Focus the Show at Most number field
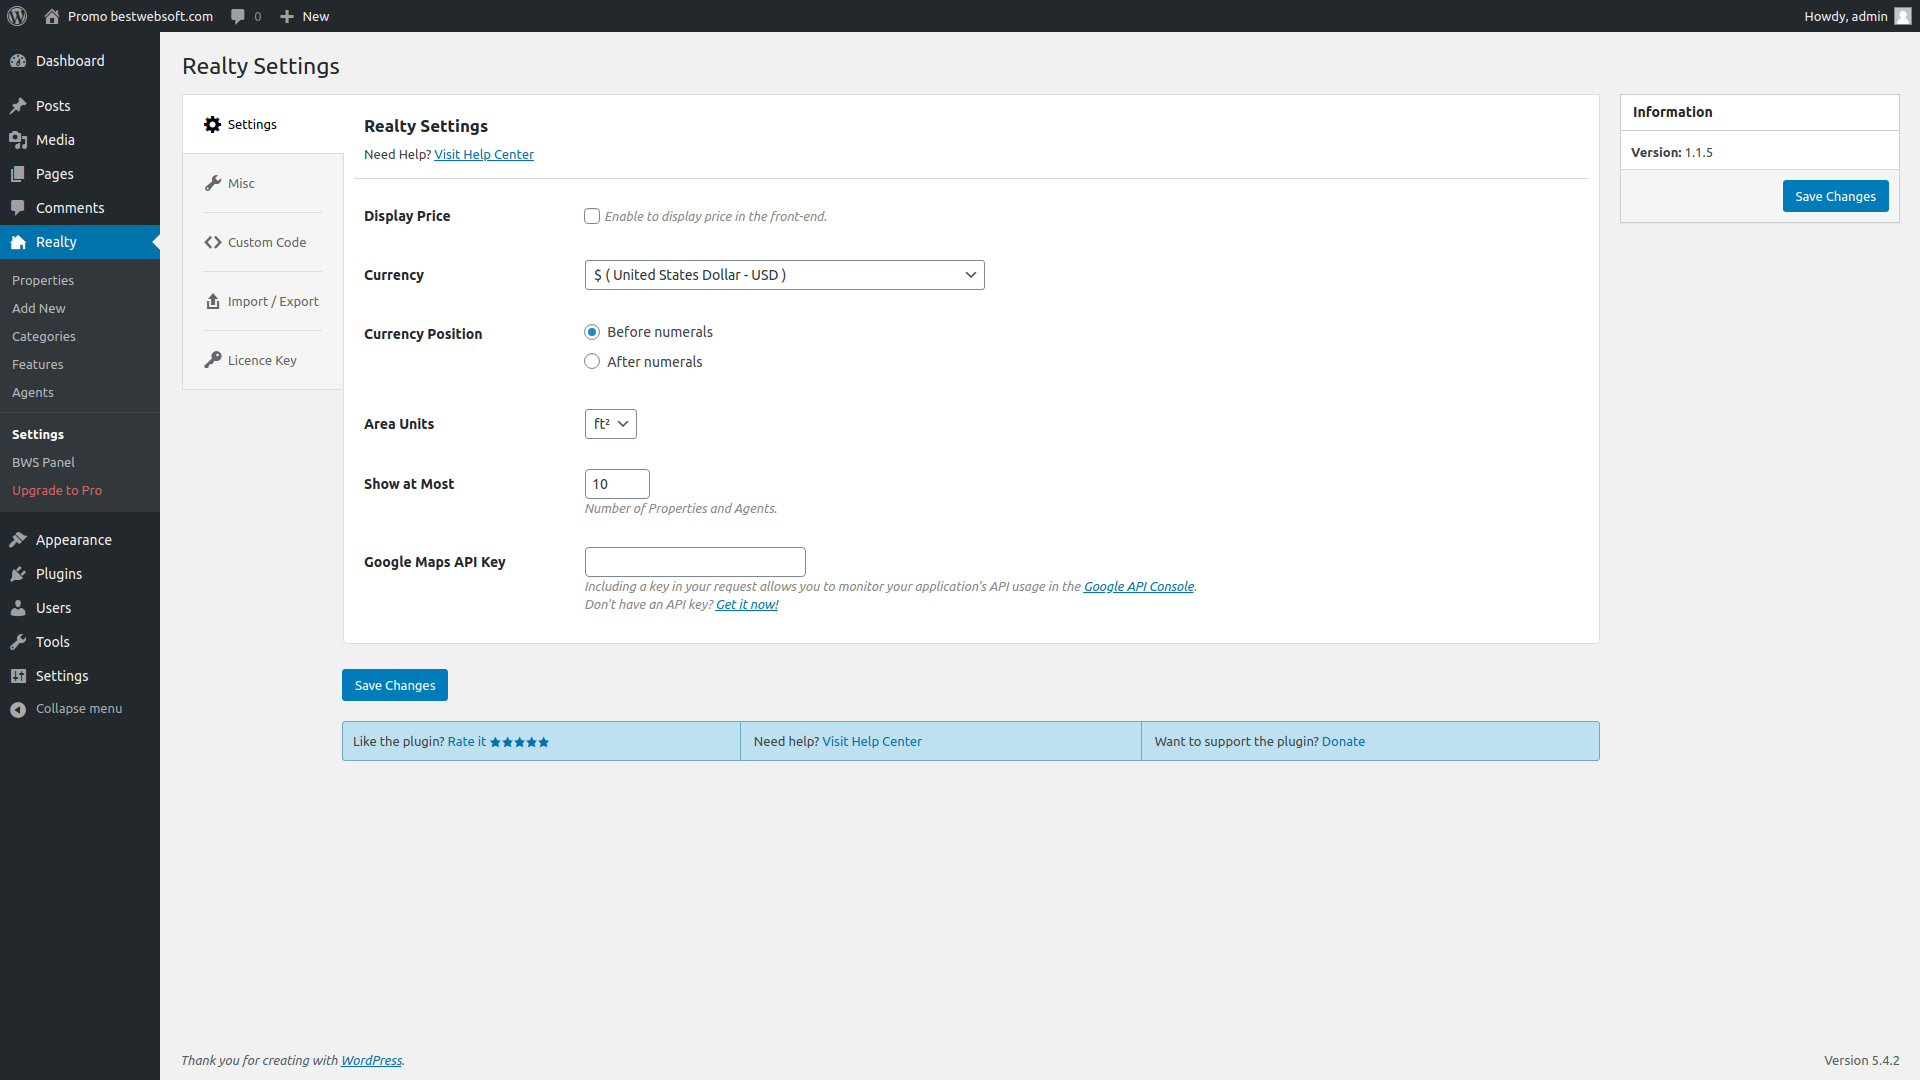 [x=617, y=484]
